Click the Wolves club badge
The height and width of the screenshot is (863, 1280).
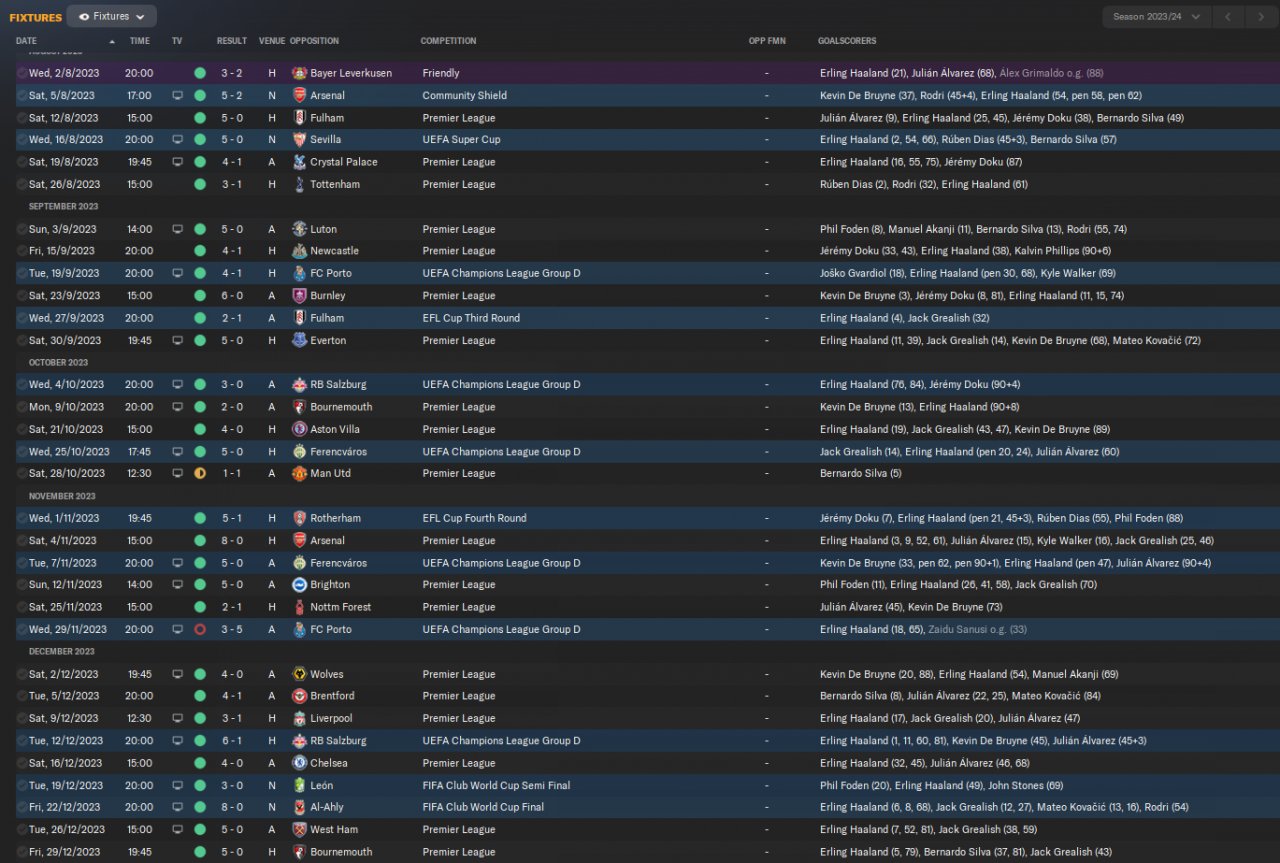[299, 674]
